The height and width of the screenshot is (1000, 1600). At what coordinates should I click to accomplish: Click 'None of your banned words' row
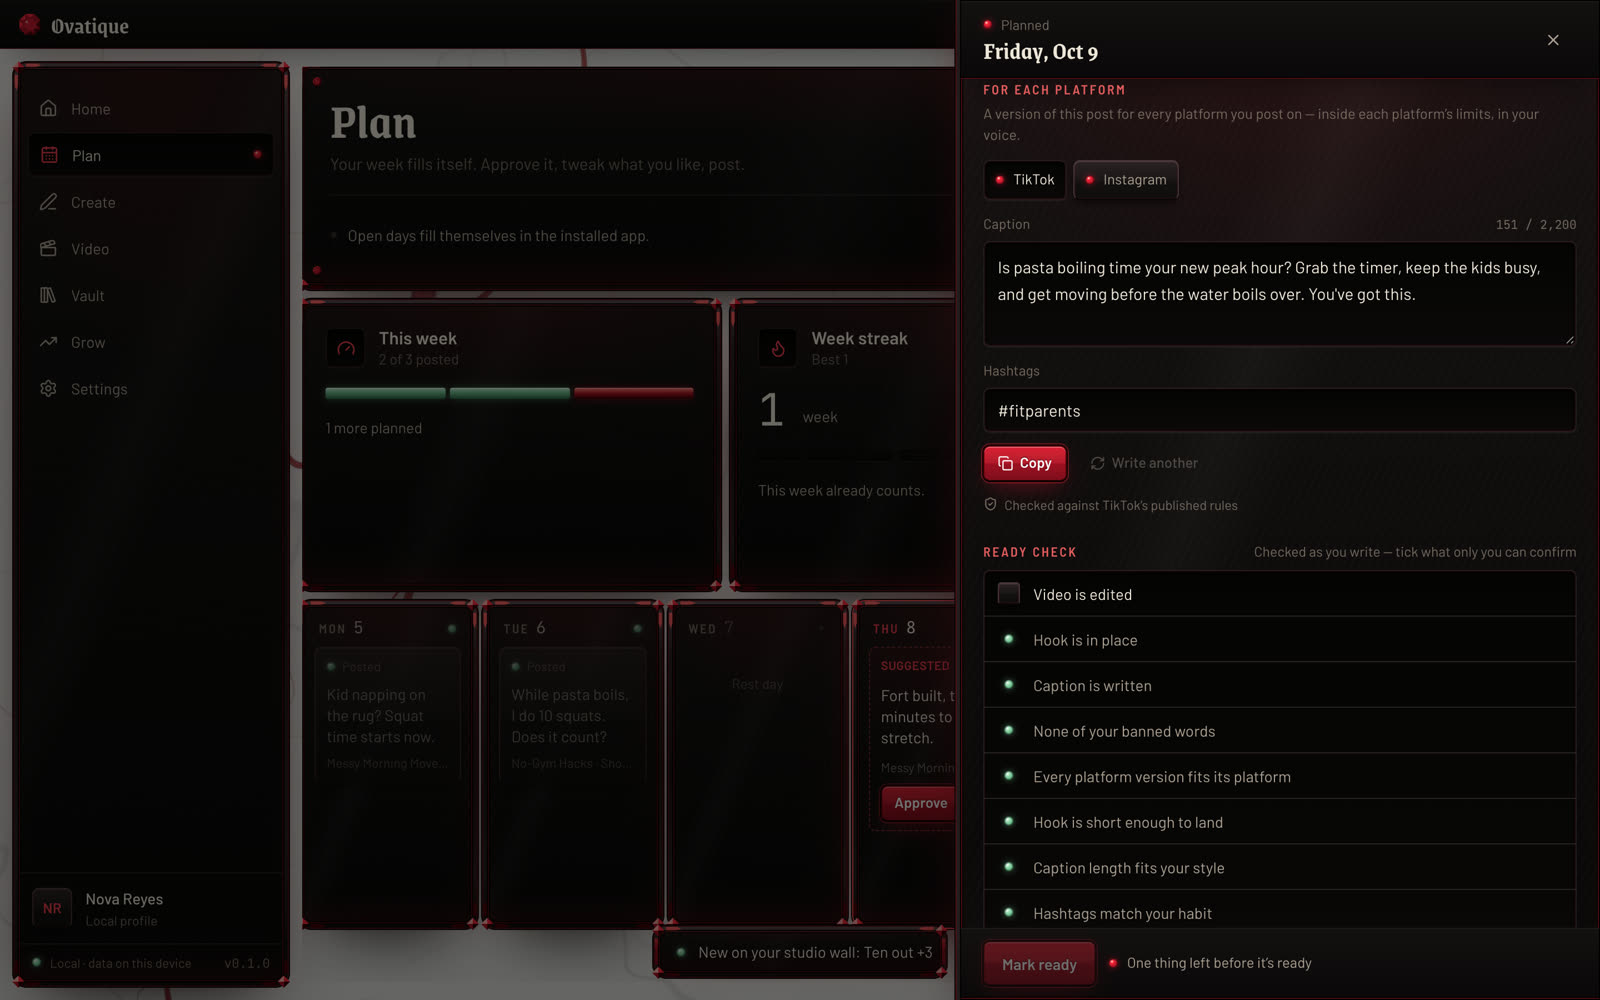(1279, 731)
